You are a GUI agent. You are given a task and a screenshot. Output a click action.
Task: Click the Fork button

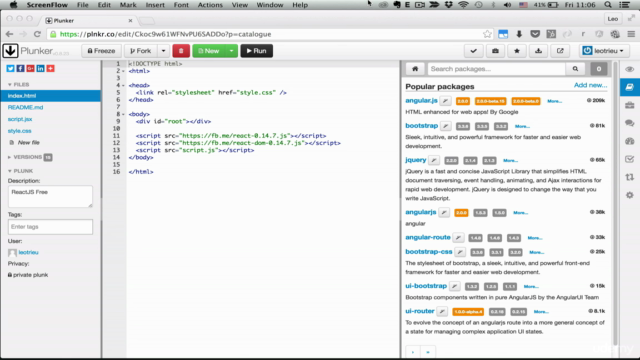141,51
